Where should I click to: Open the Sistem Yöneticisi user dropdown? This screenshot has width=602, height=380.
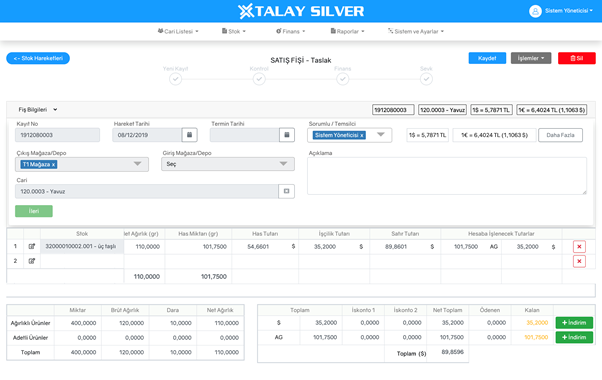point(569,11)
